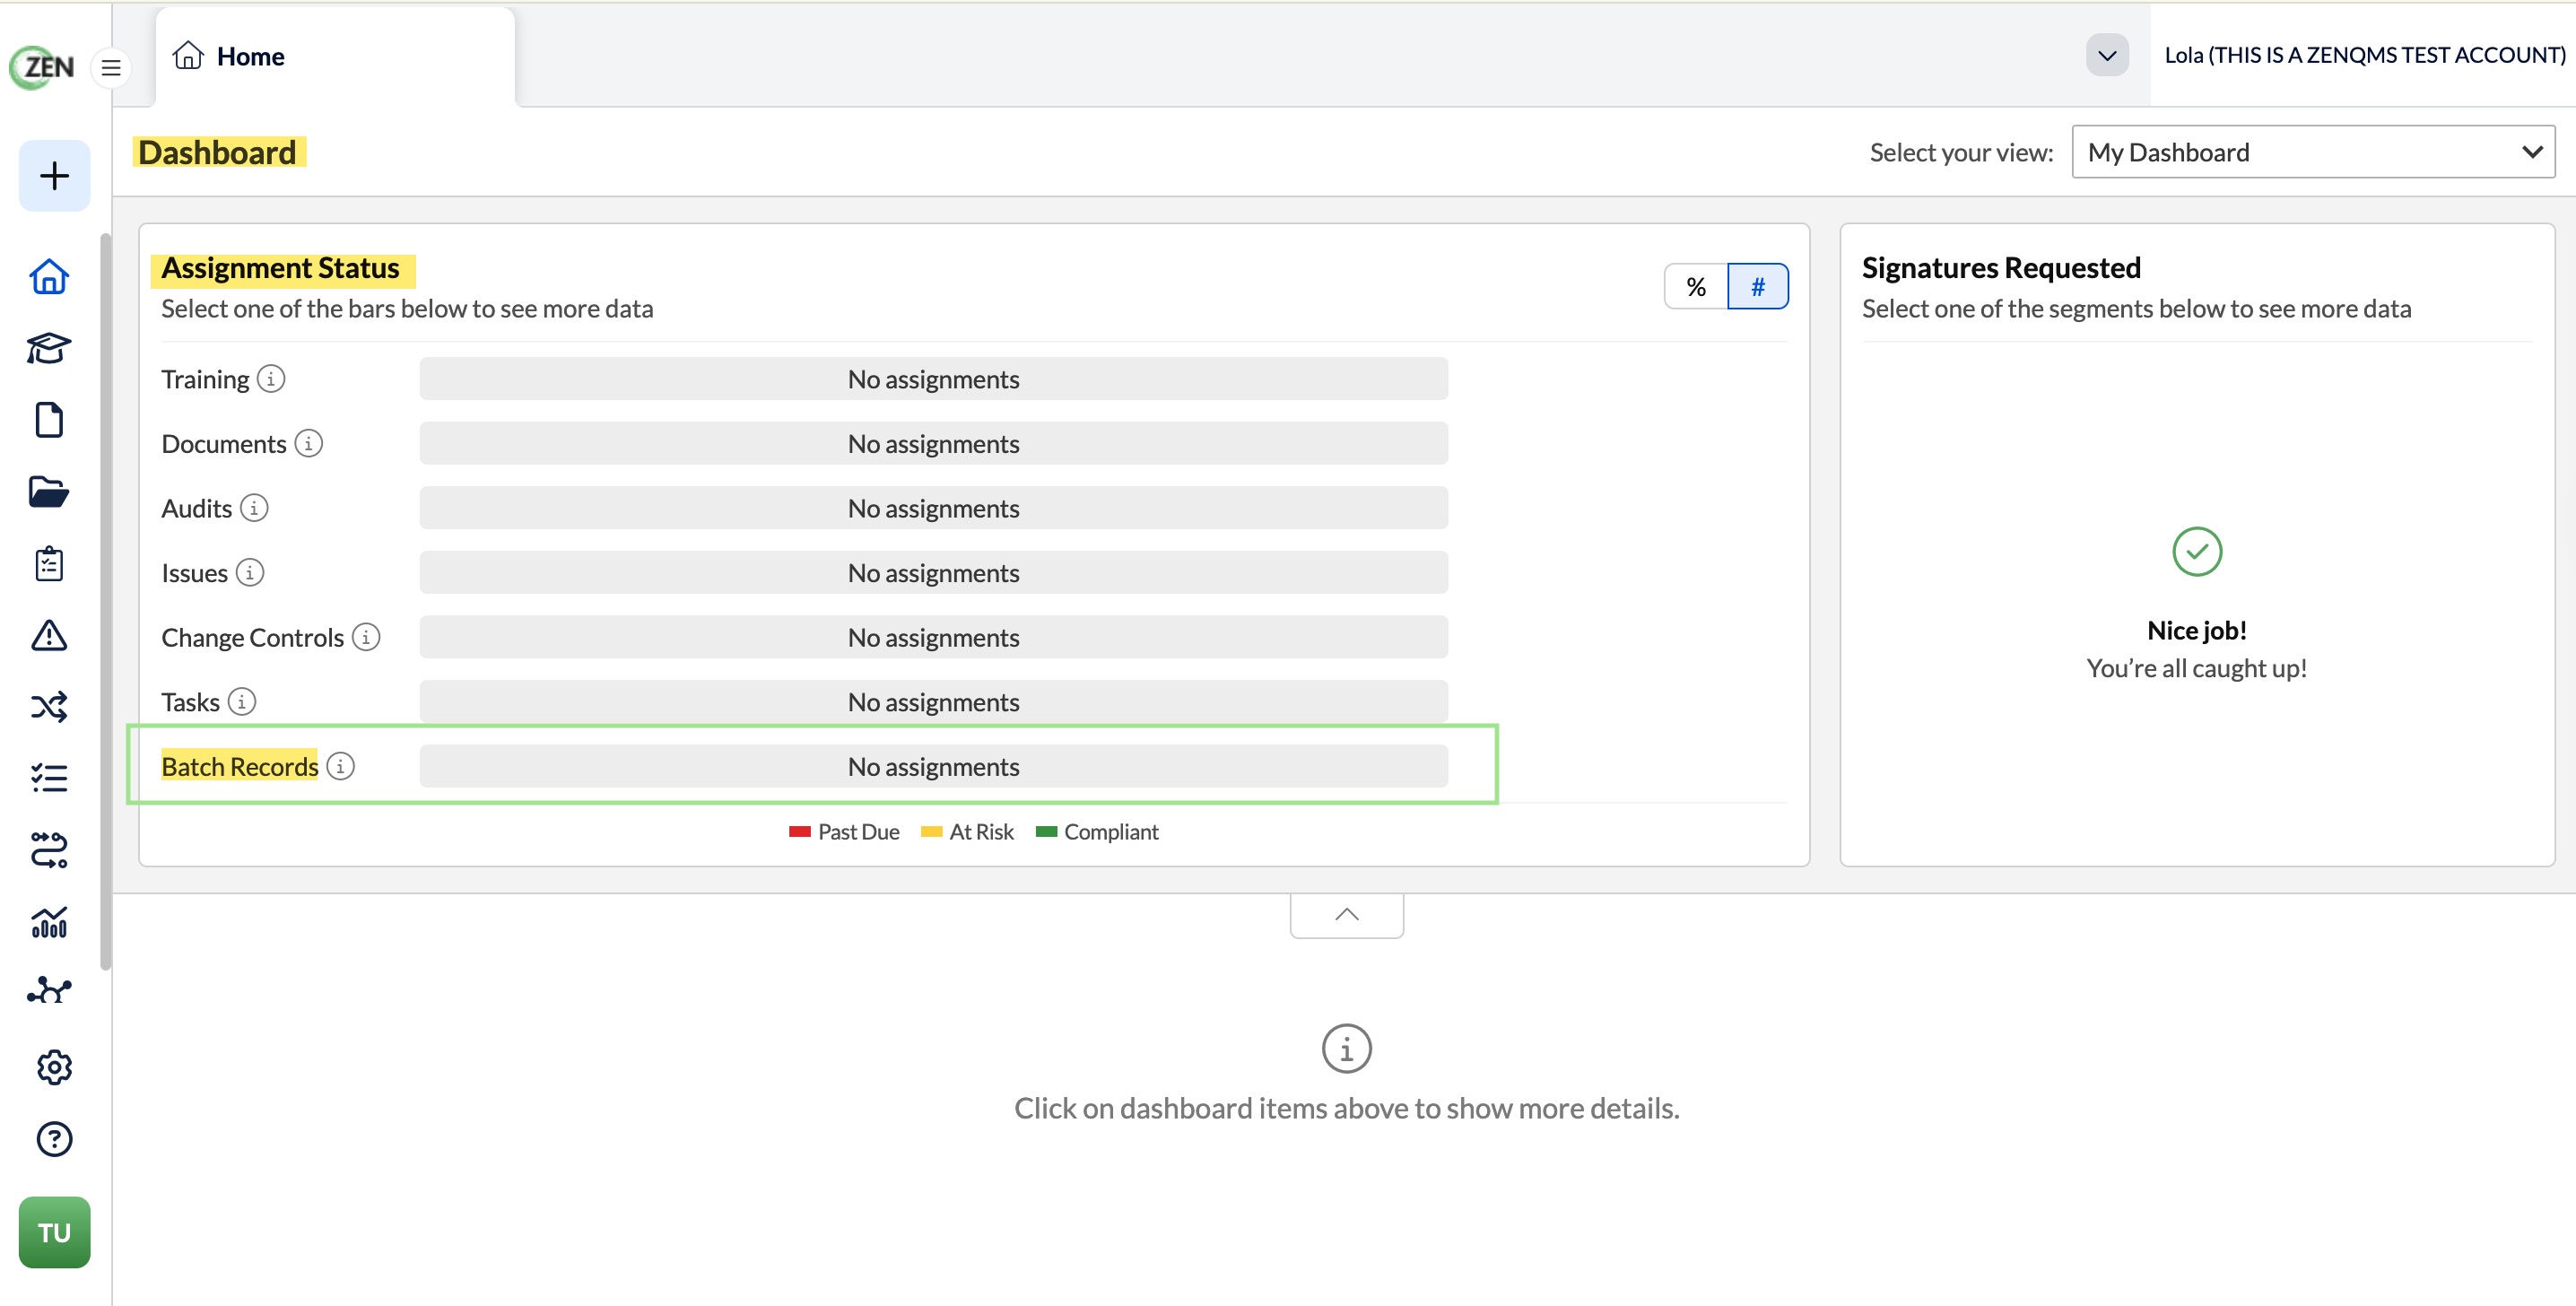Go to Home via sidebar house icon
Screen dimensions: 2576x1306
[49, 277]
